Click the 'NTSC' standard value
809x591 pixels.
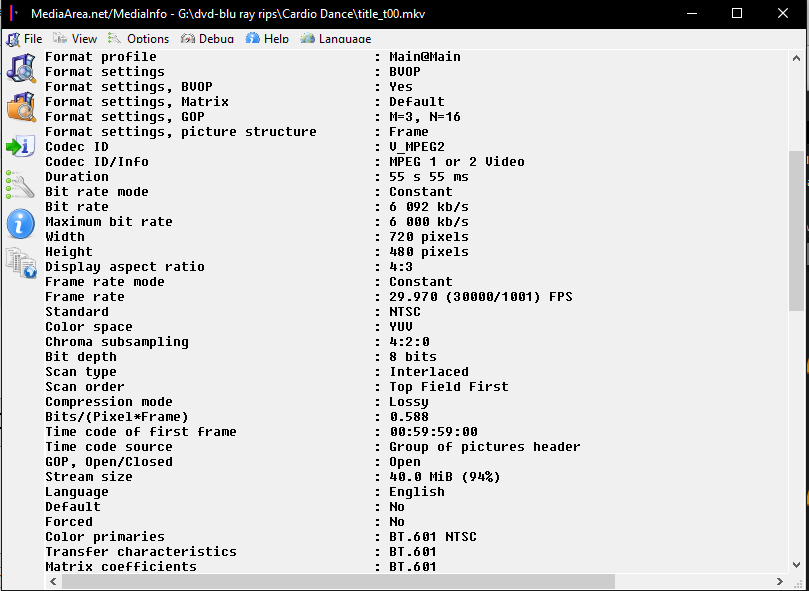[x=405, y=312]
